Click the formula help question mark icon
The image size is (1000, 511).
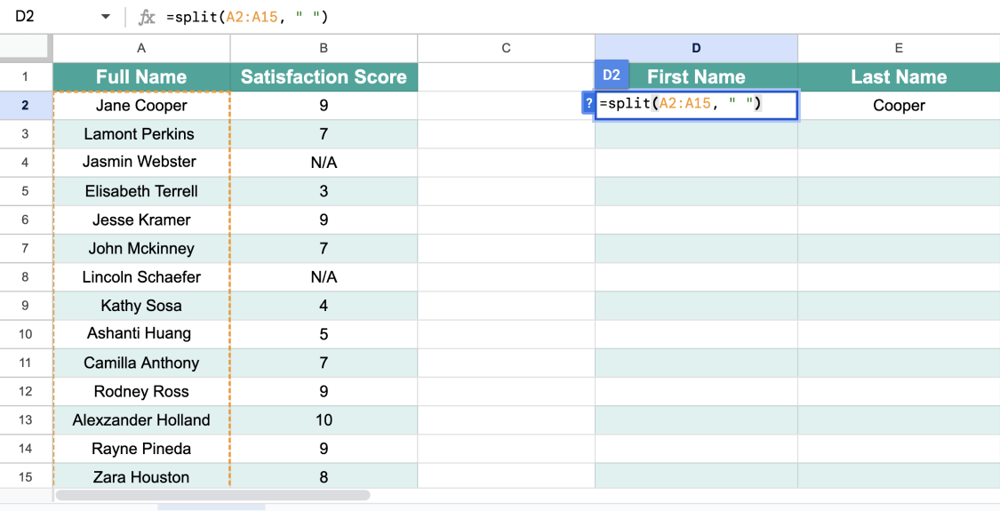point(588,104)
